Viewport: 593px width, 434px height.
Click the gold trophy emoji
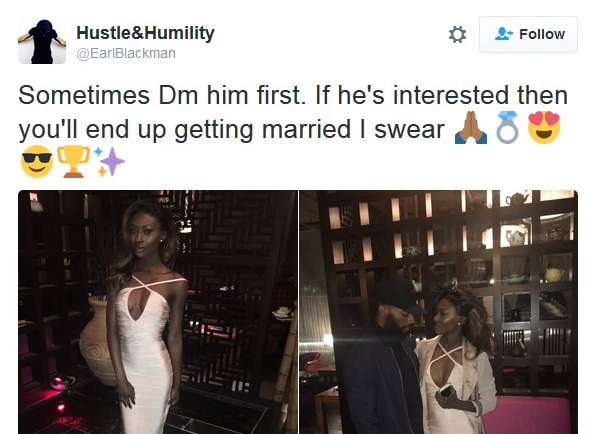[x=73, y=161]
